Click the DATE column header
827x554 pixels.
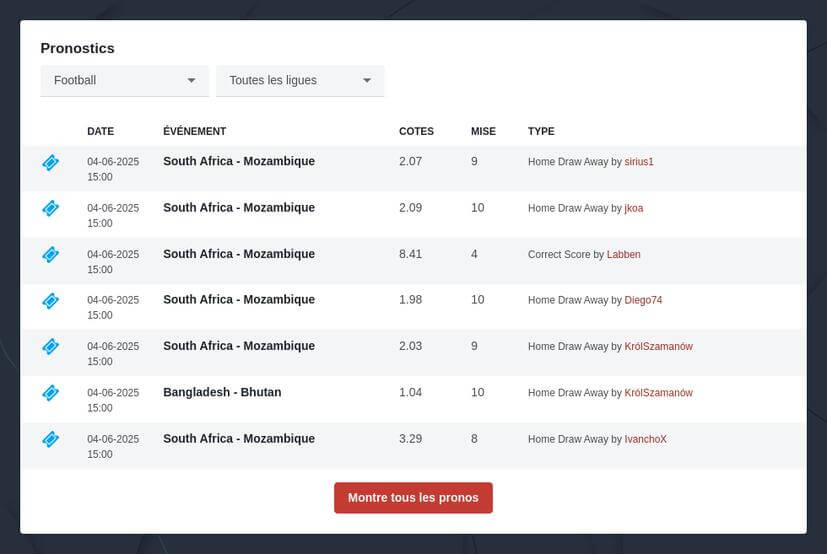(100, 131)
